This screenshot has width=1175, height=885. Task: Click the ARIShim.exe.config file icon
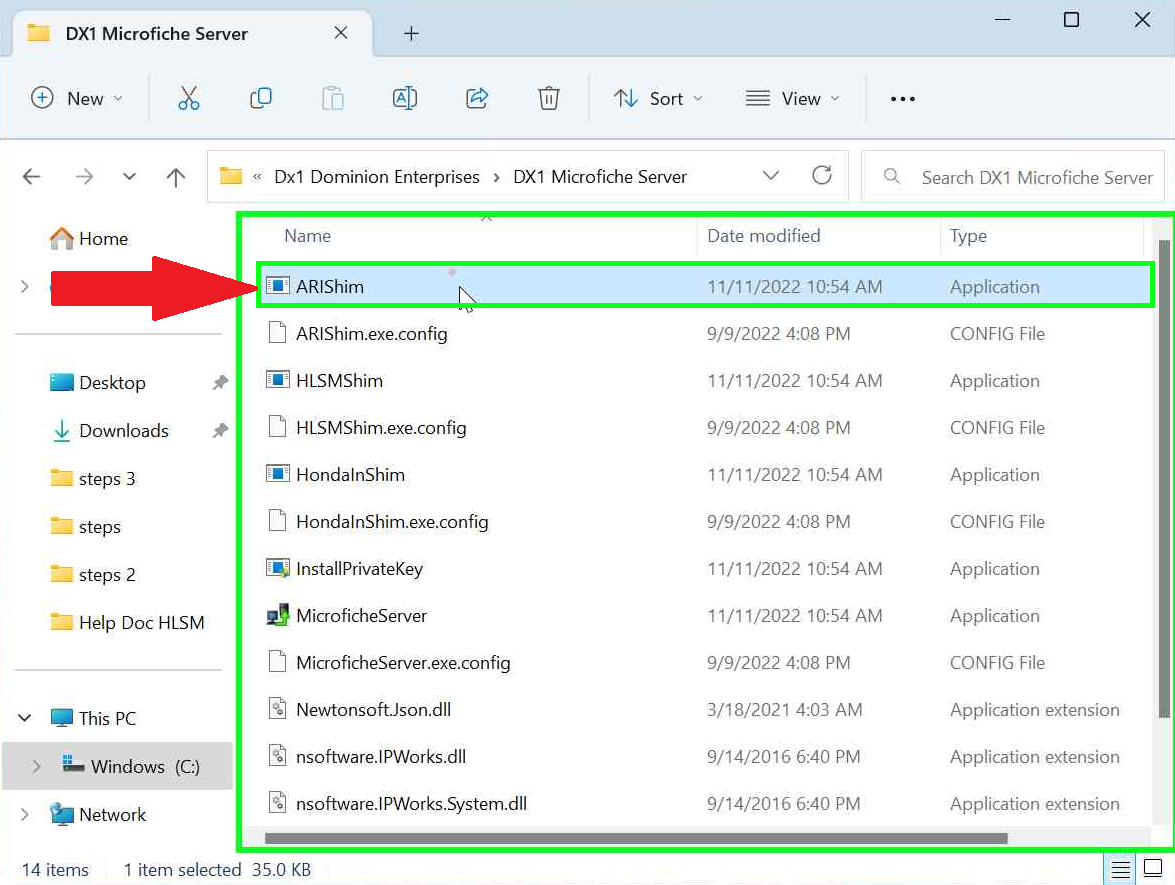[278, 333]
